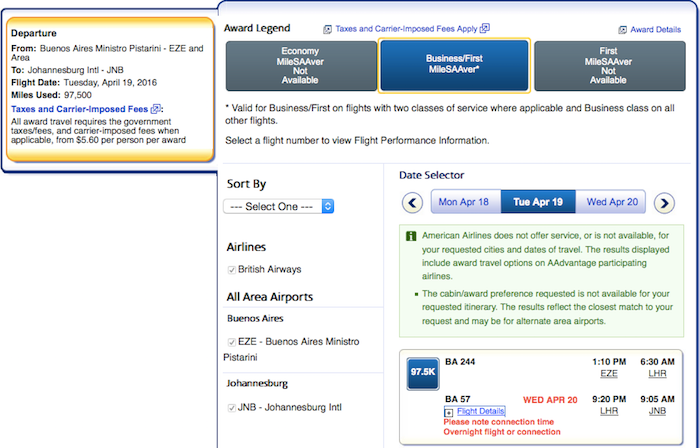The image size is (700, 448).
Task: Open Award Details link
Action: tap(655, 30)
